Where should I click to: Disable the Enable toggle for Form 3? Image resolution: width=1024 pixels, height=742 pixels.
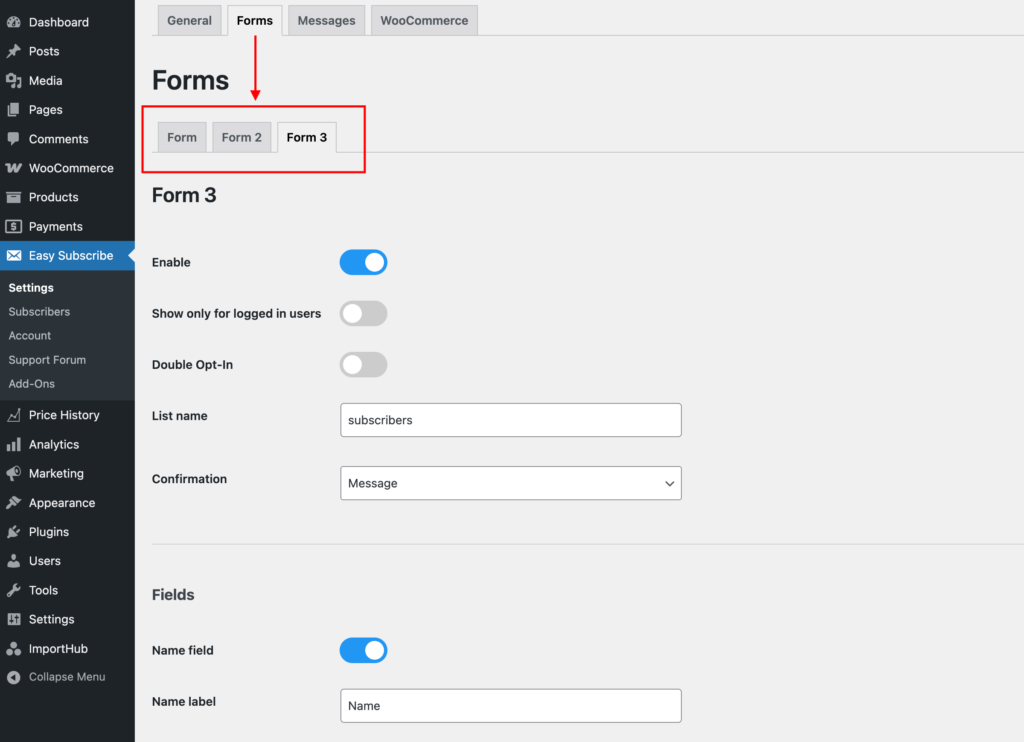363,262
